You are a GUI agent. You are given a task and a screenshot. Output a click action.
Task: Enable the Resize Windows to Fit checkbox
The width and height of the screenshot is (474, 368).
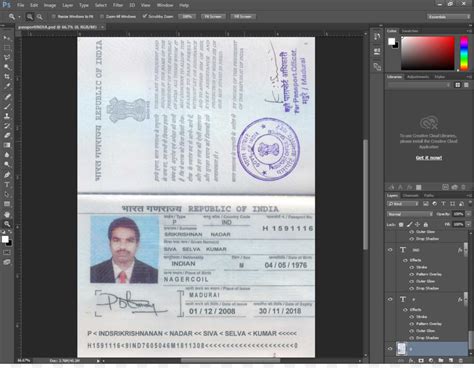tap(53, 16)
